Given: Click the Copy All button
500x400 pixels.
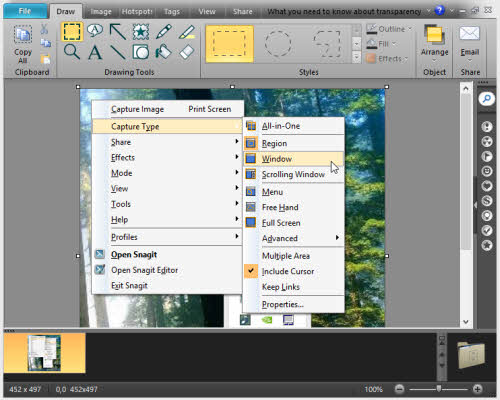Looking at the screenshot, I should (x=23, y=44).
